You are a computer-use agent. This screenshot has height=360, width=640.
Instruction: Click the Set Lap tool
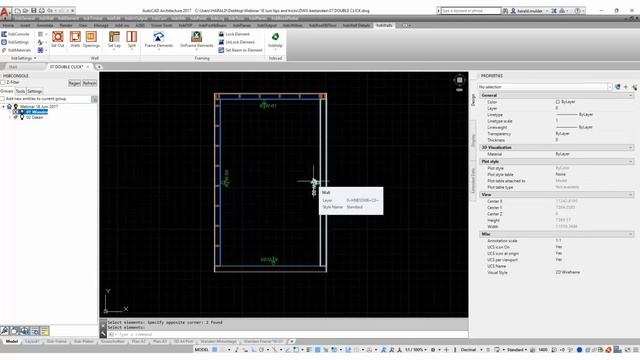114,40
